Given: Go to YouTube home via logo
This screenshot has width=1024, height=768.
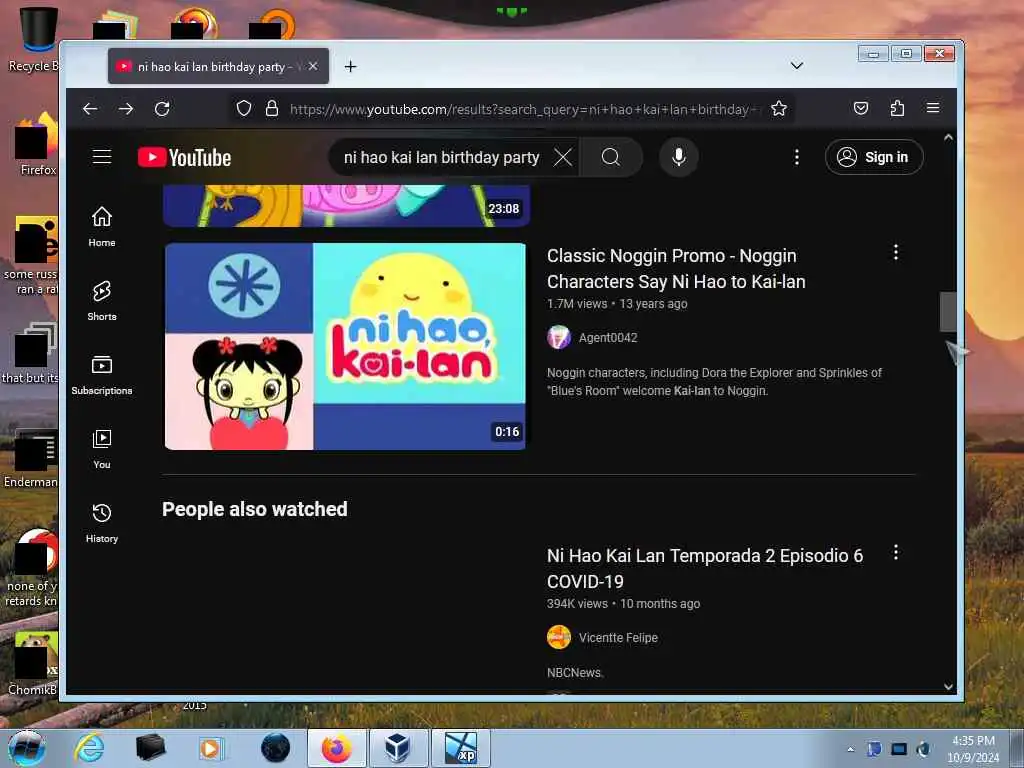Looking at the screenshot, I should click(x=184, y=157).
